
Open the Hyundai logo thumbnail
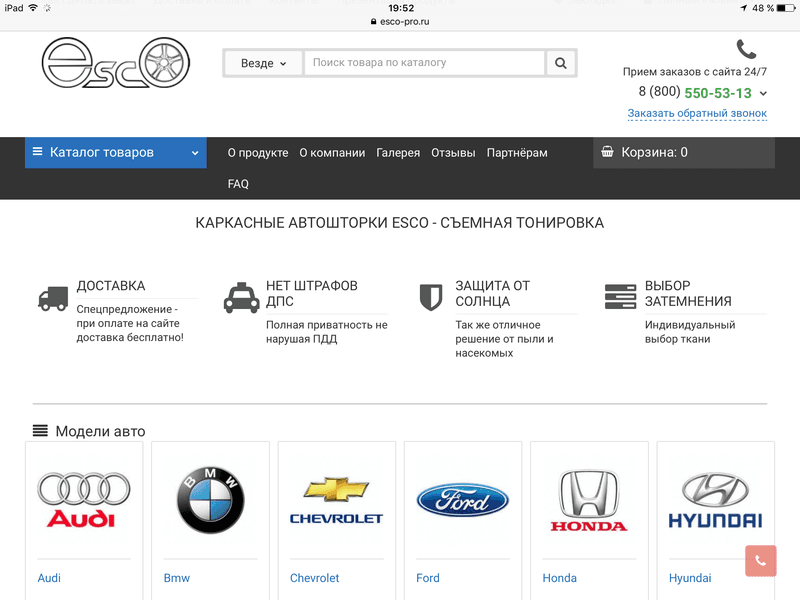coord(715,500)
